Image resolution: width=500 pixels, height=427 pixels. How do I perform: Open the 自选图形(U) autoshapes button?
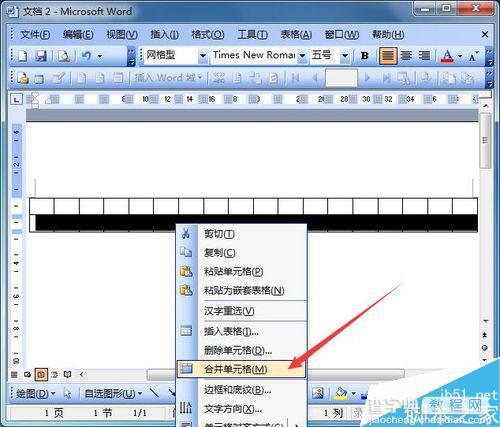click(113, 394)
